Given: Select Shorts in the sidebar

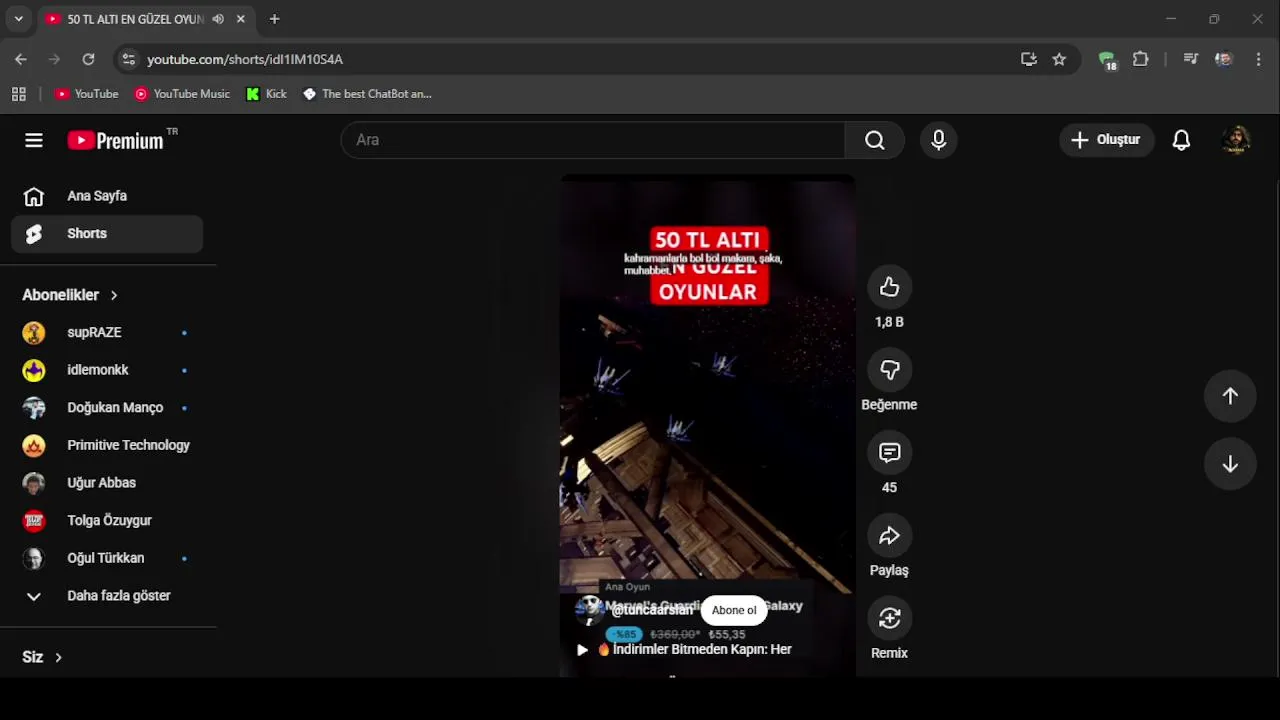Looking at the screenshot, I should click(108, 234).
